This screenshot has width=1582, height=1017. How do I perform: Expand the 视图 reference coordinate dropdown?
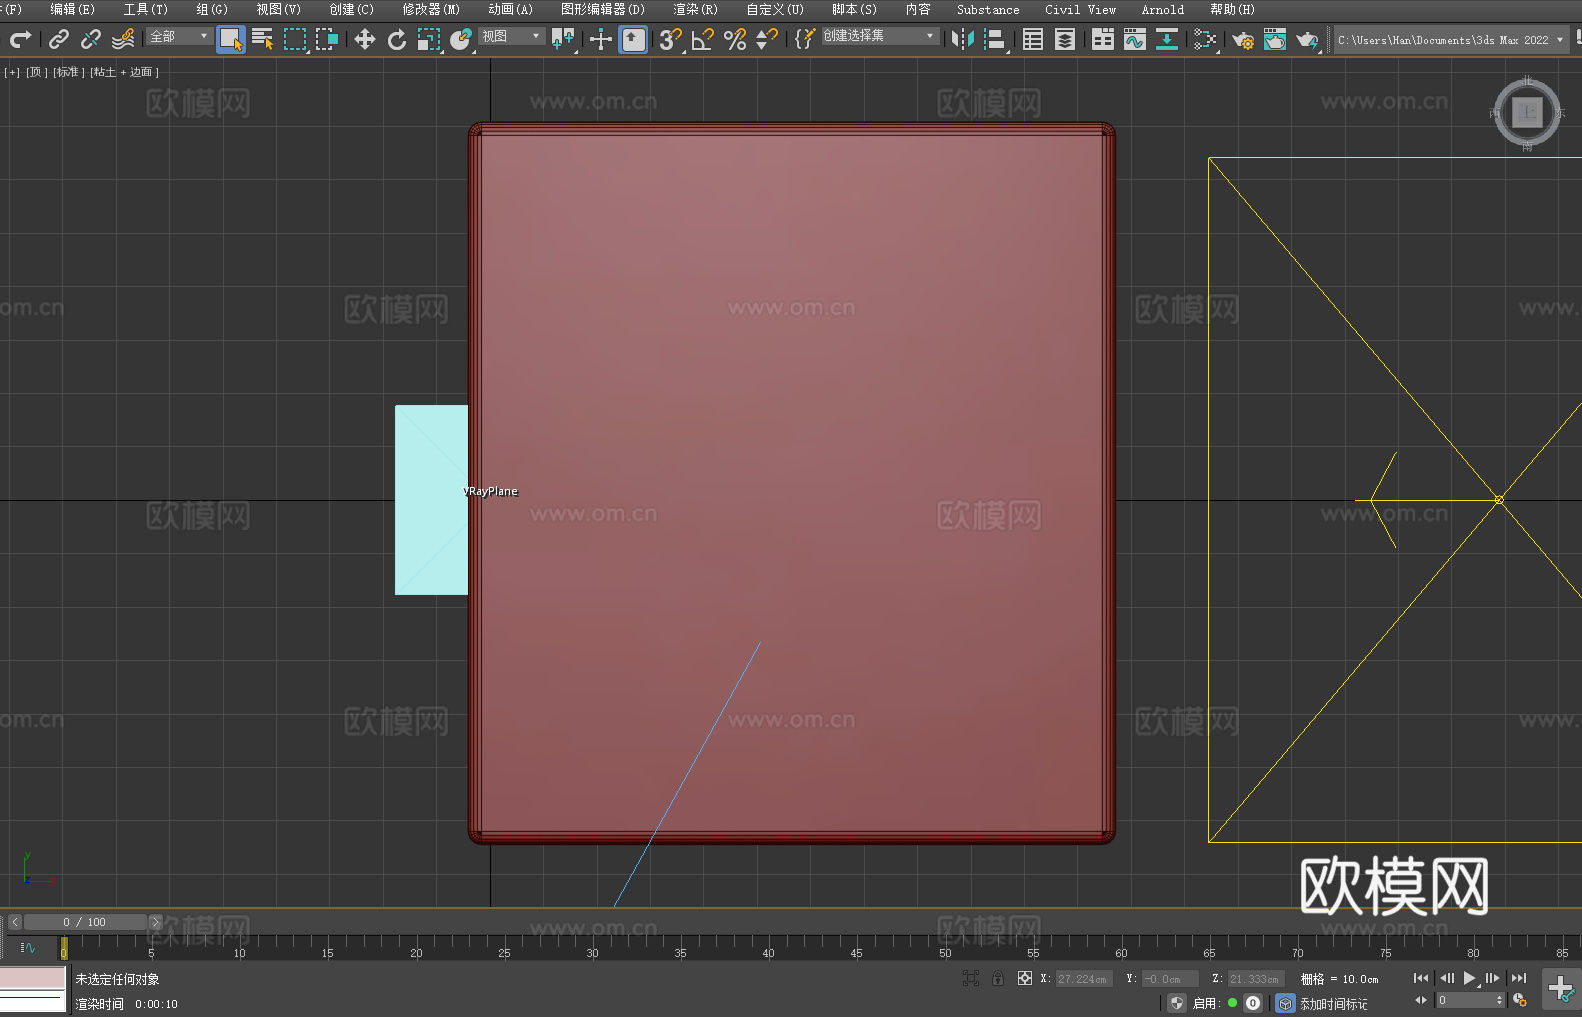511,36
